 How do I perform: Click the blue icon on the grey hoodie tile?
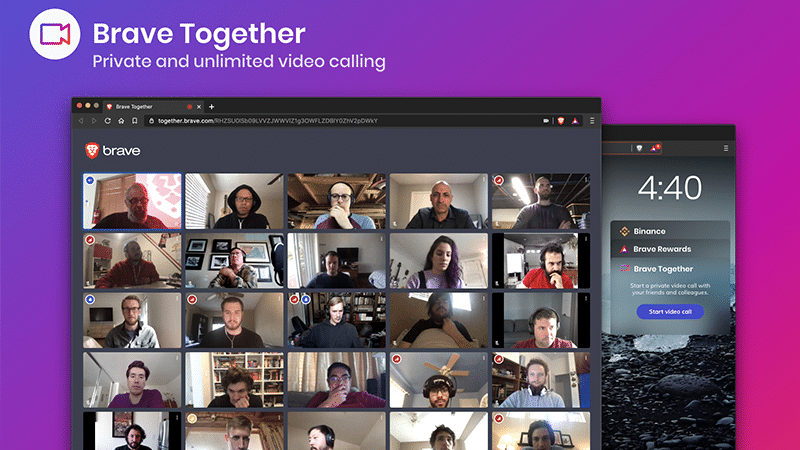click(x=90, y=299)
